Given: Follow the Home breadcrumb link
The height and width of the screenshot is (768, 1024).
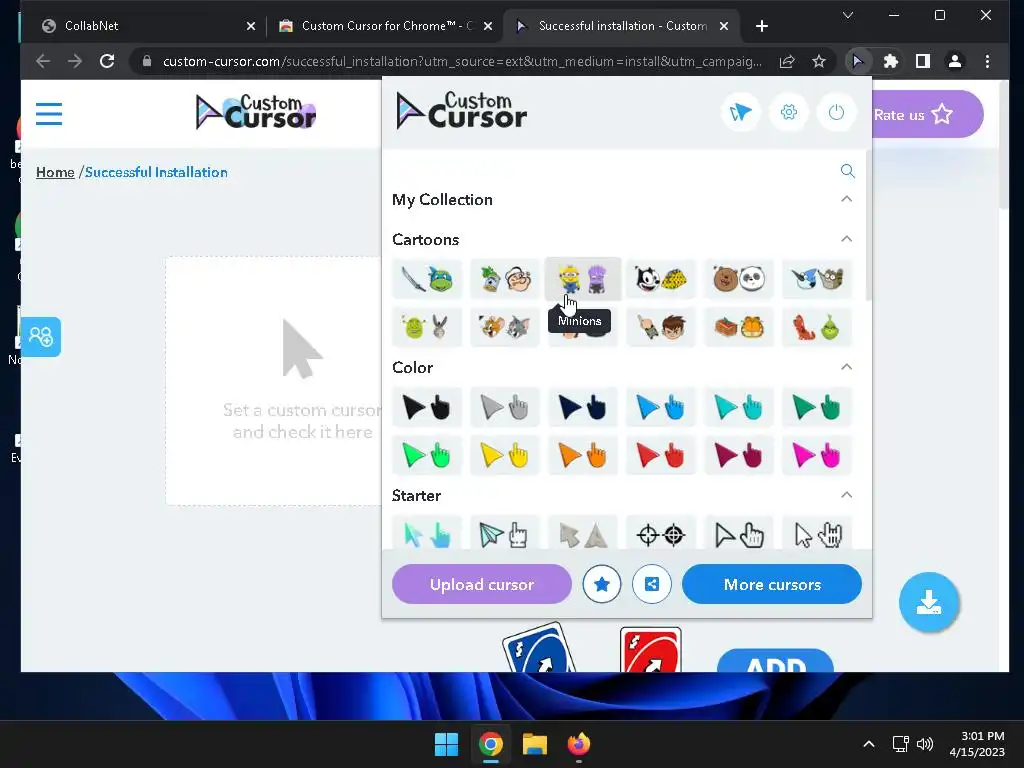Looking at the screenshot, I should point(55,172).
